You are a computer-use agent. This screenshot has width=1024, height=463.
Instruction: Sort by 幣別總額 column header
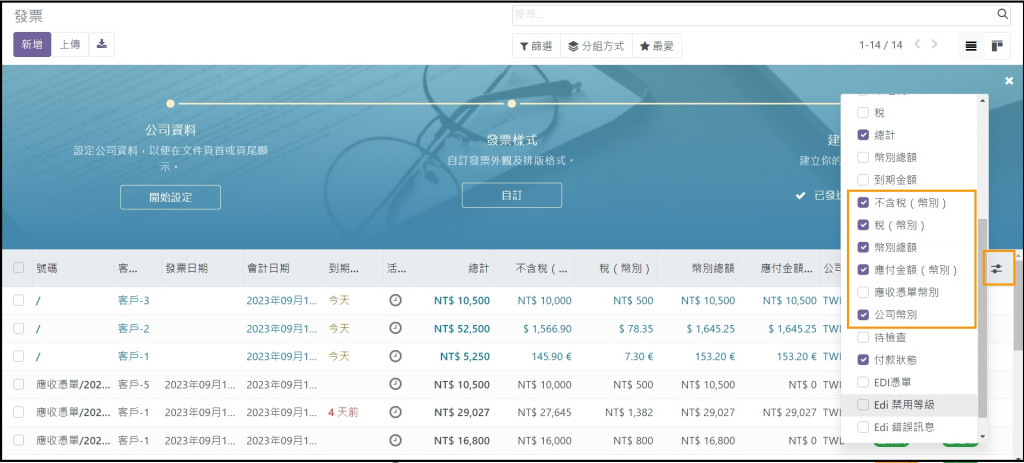tap(697, 268)
